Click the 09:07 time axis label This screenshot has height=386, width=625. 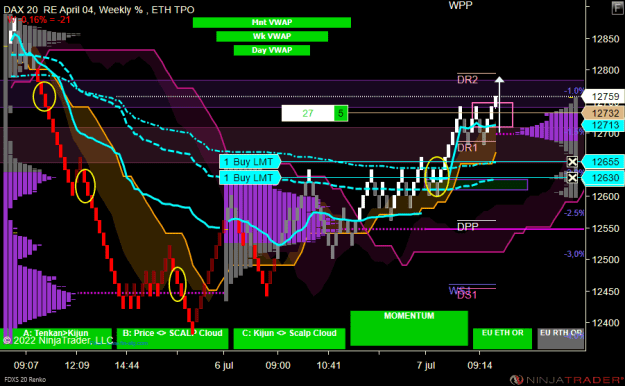(x=26, y=365)
